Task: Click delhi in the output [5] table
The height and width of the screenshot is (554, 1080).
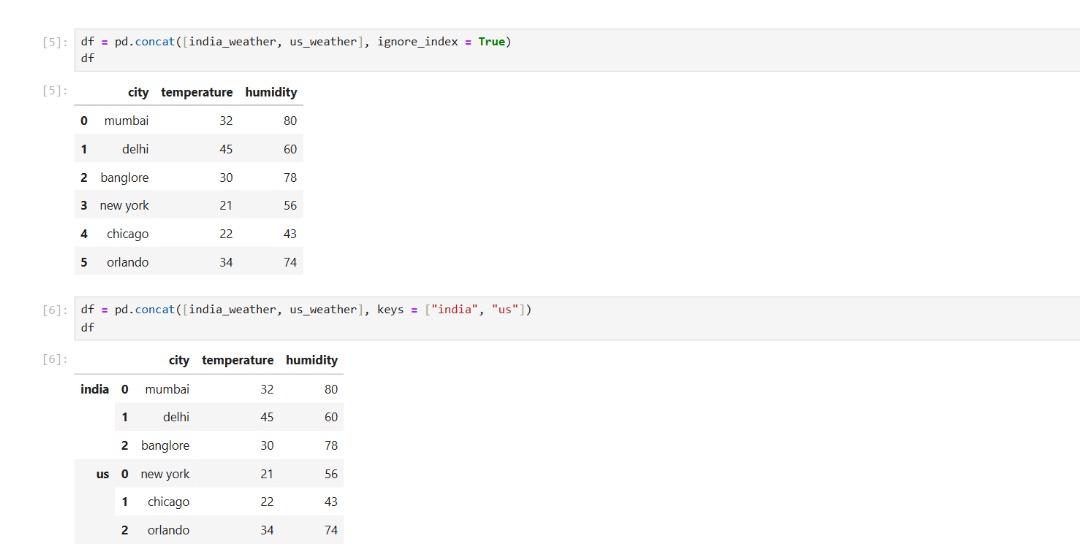Action: click(x=136, y=149)
